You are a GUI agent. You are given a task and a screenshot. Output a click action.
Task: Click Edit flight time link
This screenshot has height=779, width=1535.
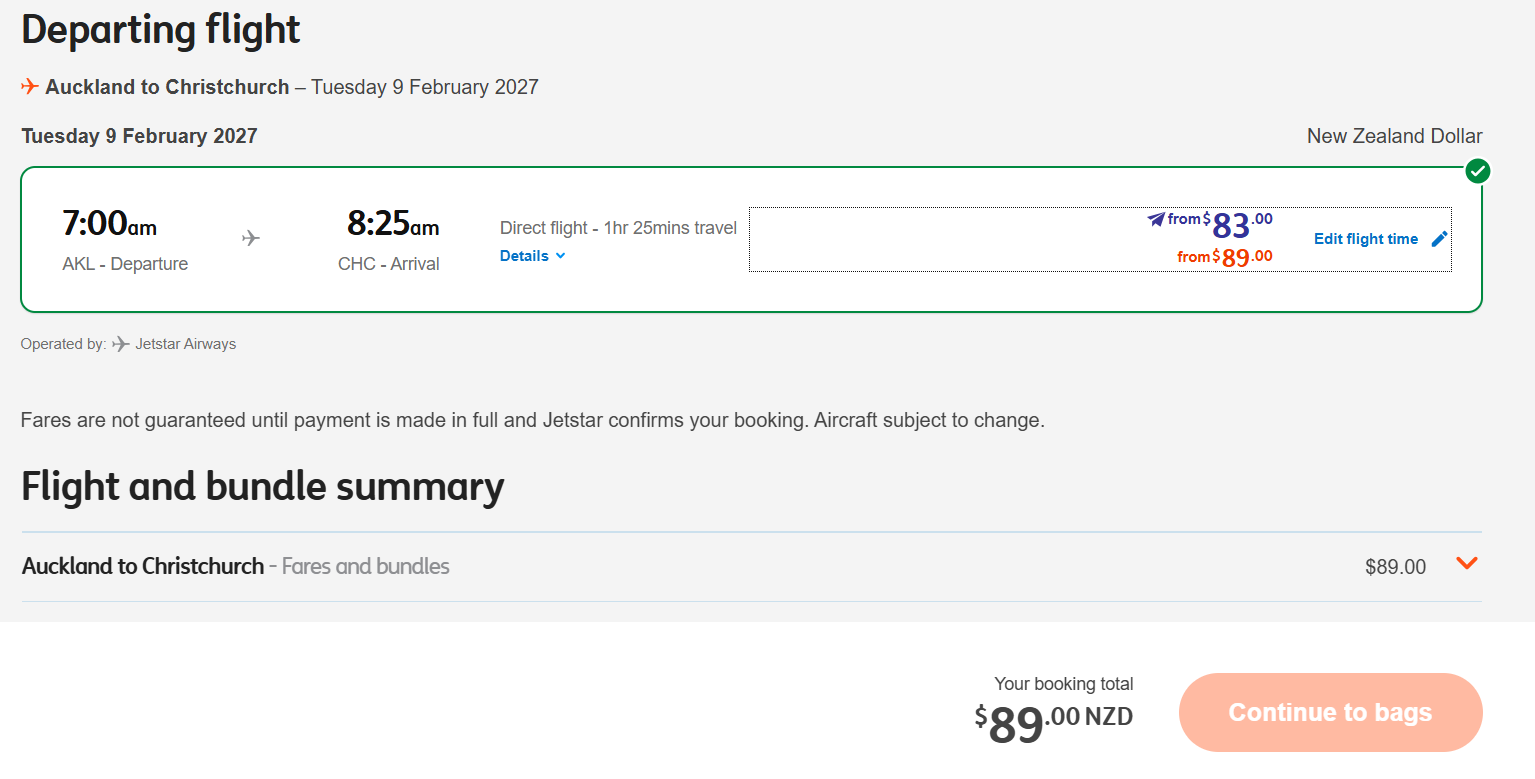[x=1366, y=238]
